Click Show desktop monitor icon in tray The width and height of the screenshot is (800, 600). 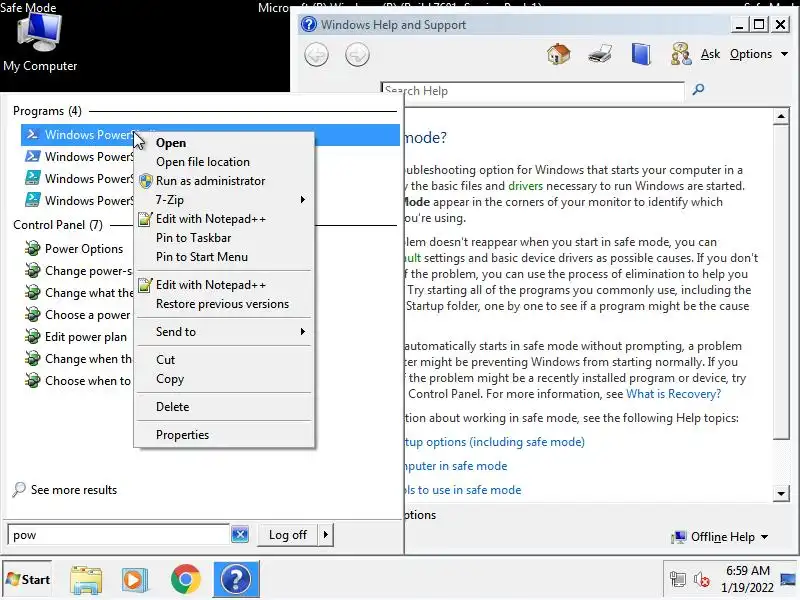point(788,580)
